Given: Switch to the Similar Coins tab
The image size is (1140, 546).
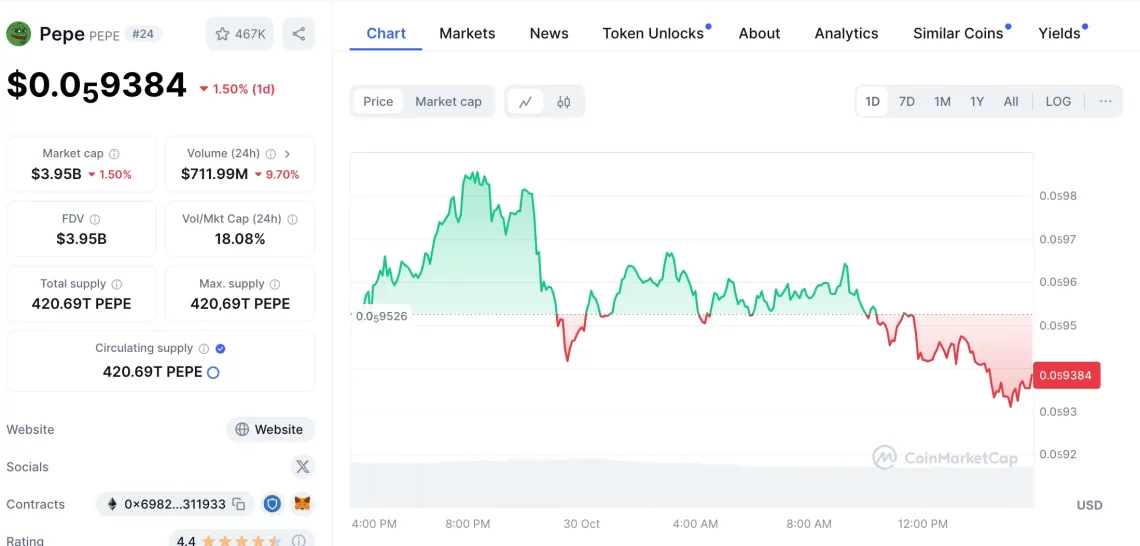Looking at the screenshot, I should pyautogui.click(x=958, y=33).
